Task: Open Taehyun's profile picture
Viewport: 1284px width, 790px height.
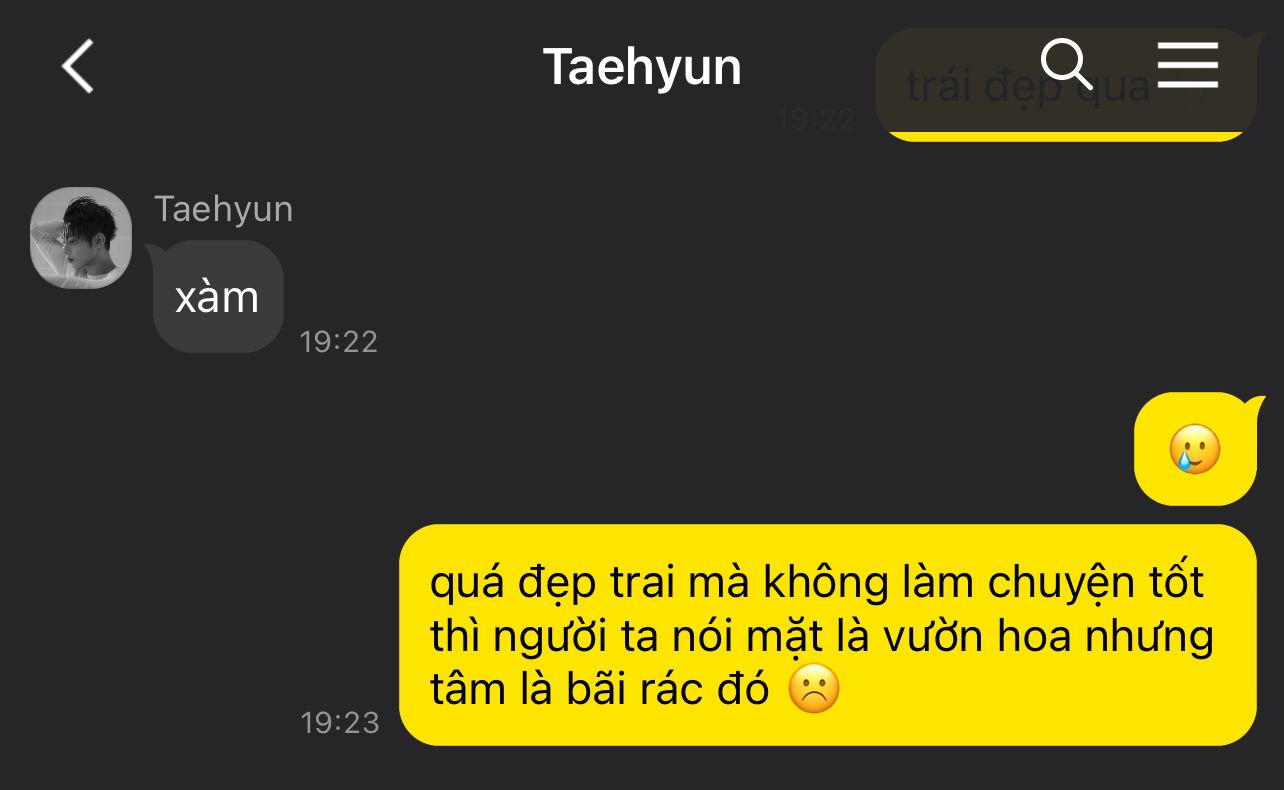Action: point(81,238)
